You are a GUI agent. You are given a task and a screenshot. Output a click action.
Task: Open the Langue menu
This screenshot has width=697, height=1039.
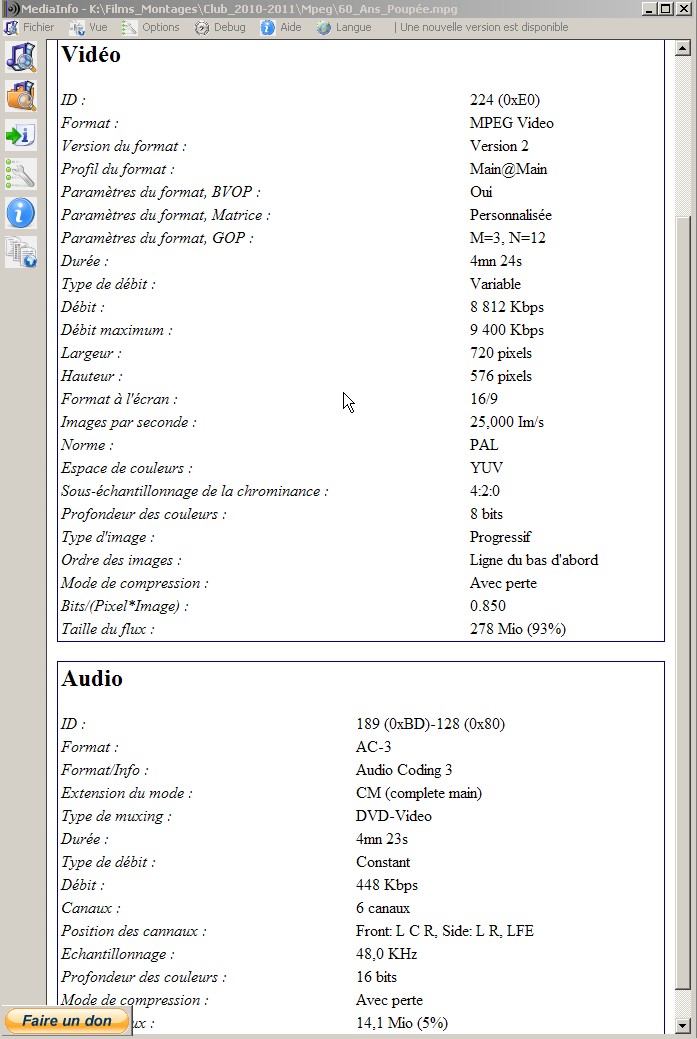click(x=345, y=27)
